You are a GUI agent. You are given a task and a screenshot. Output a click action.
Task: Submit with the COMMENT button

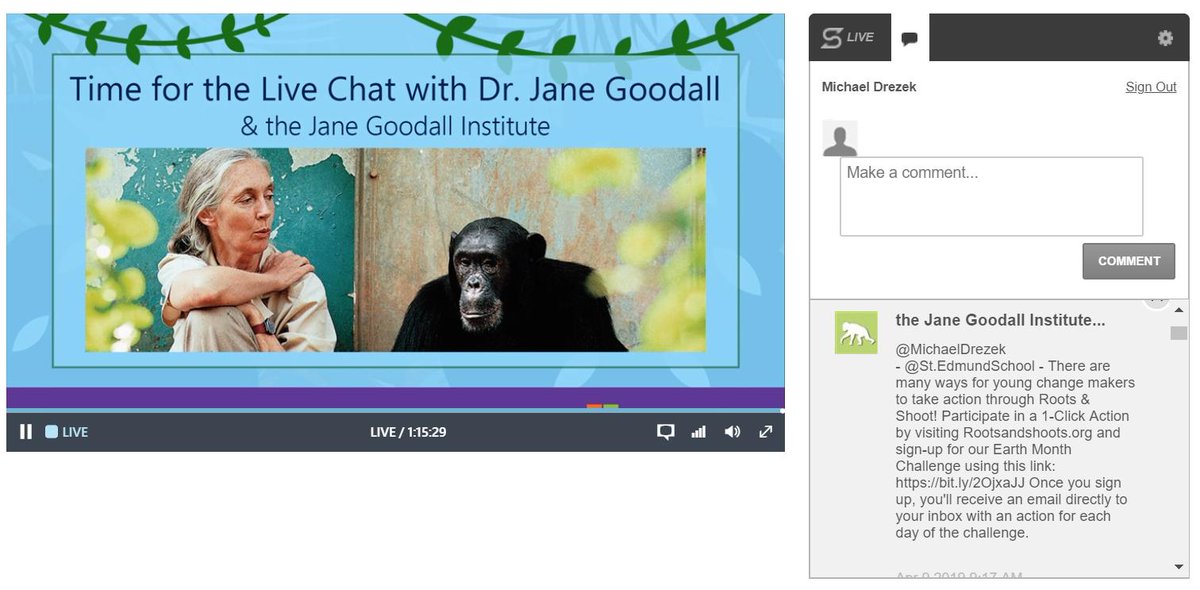click(x=1129, y=261)
